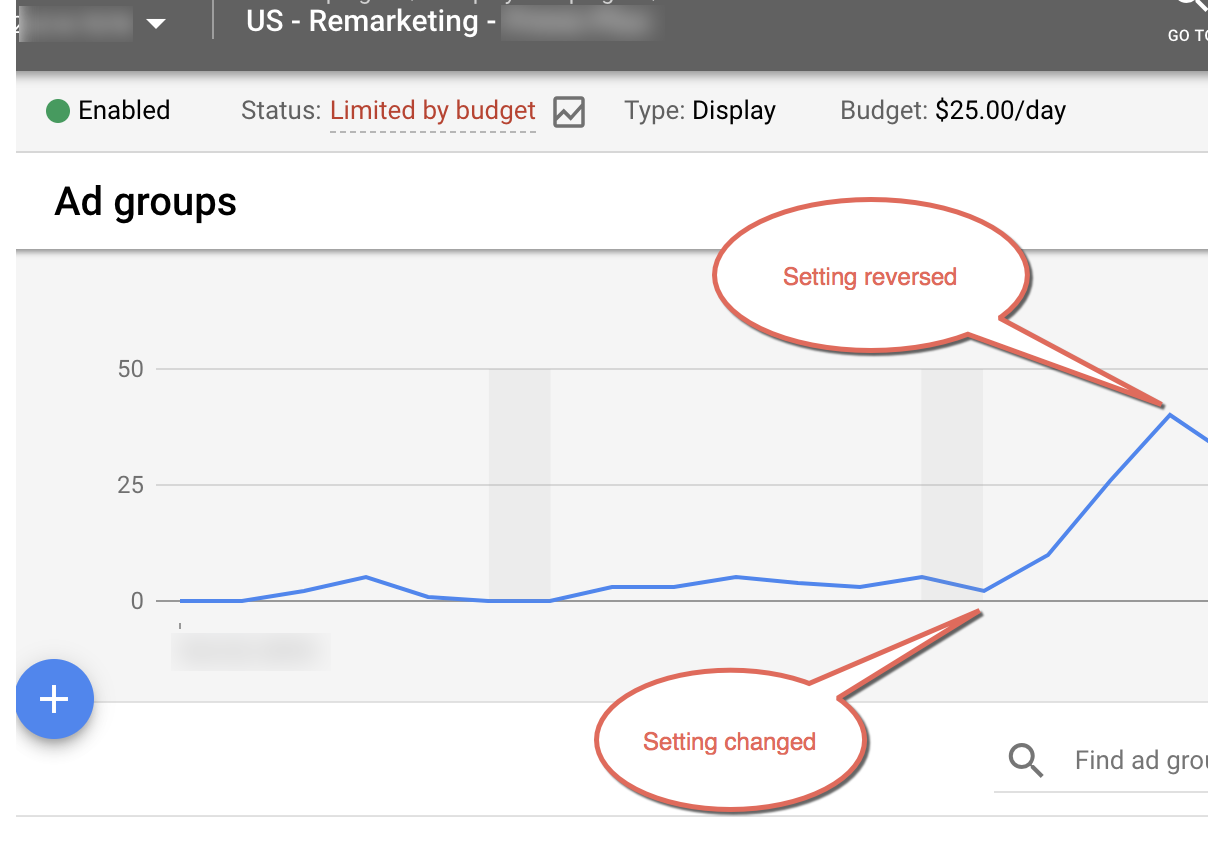Click the 50 y-axis label

[130, 369]
